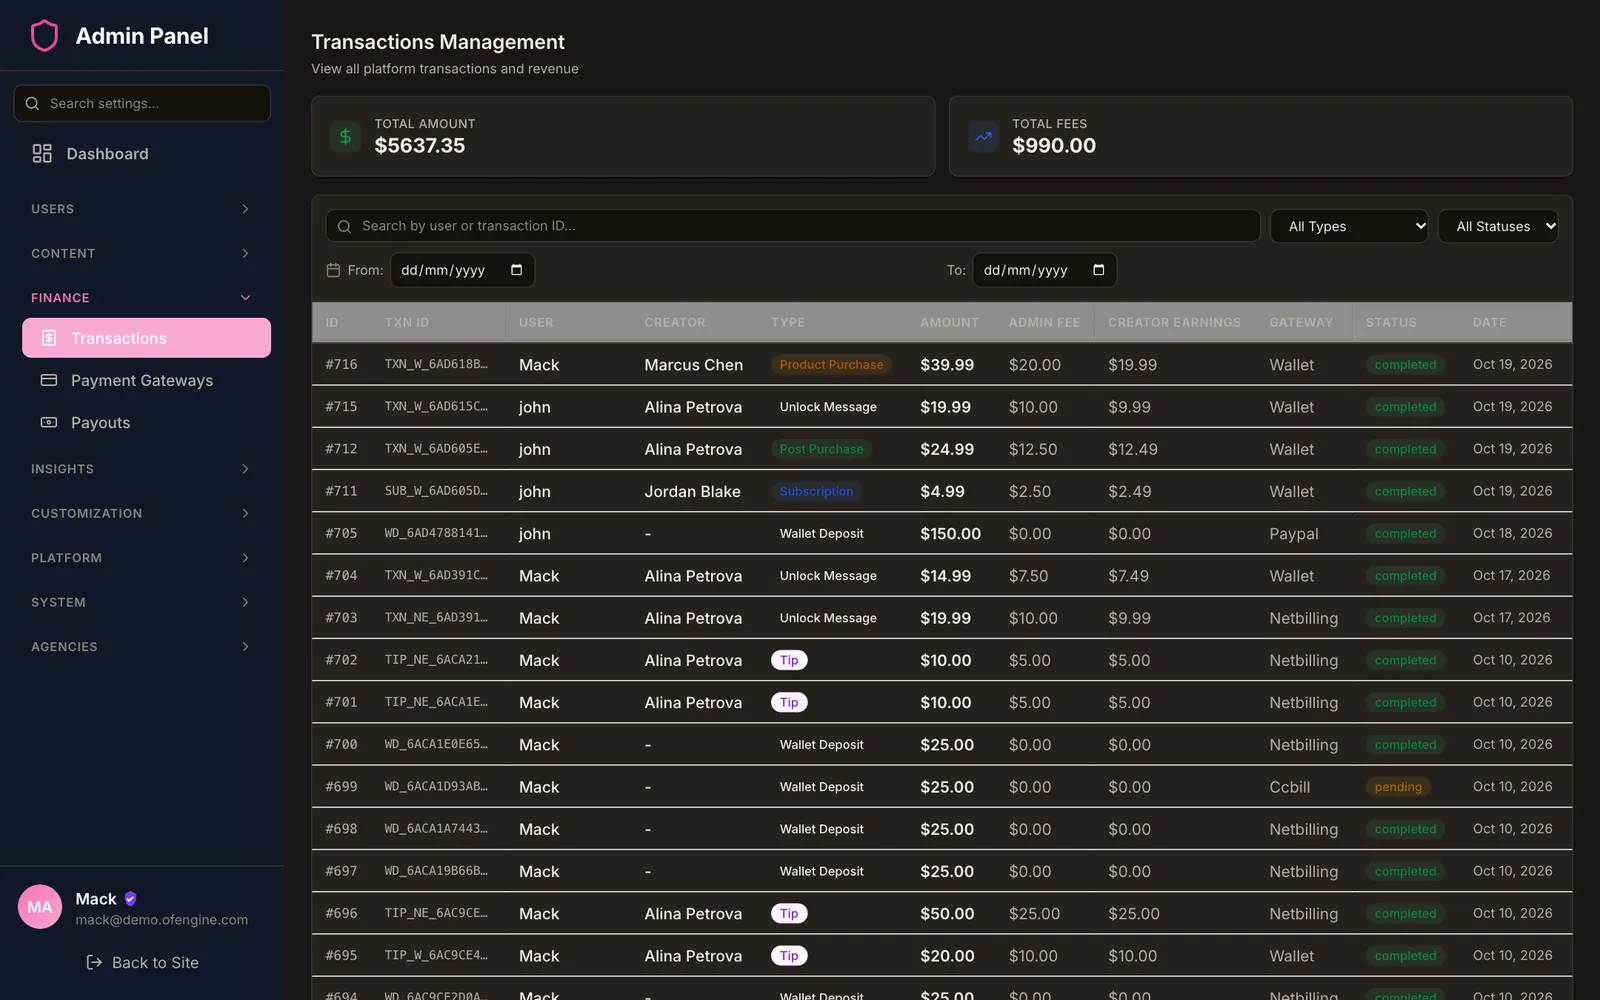The height and width of the screenshot is (1000, 1600).
Task: Click the Payouts cash icon
Action: tap(48, 422)
